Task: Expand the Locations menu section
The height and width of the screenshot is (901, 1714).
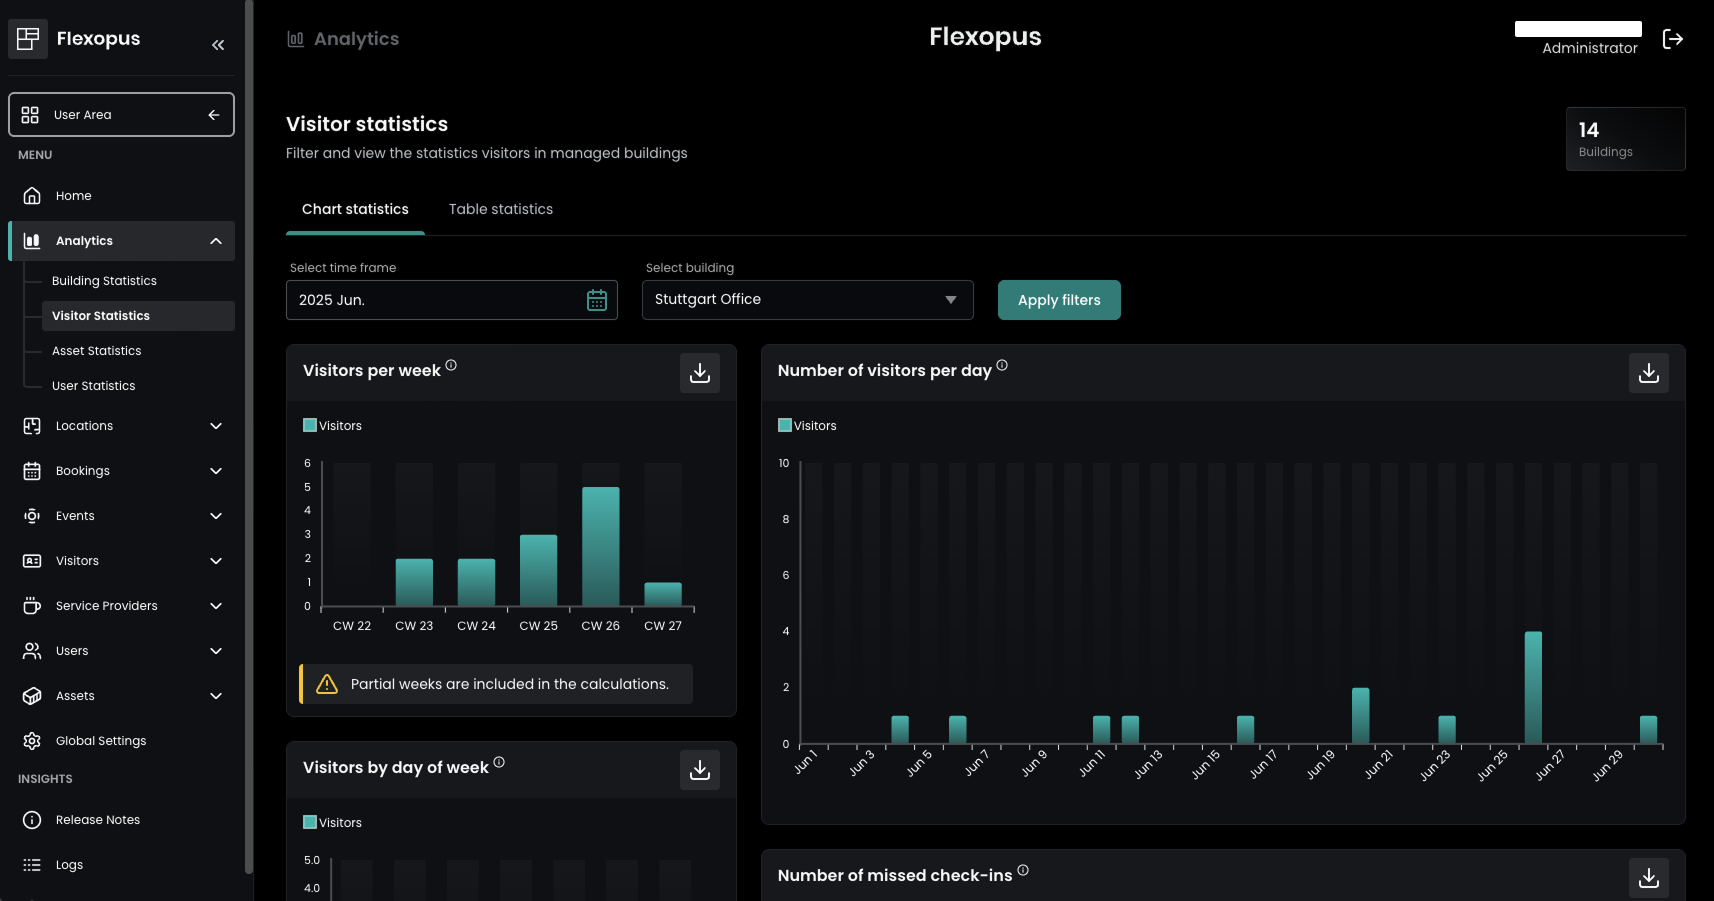Action: [122, 426]
